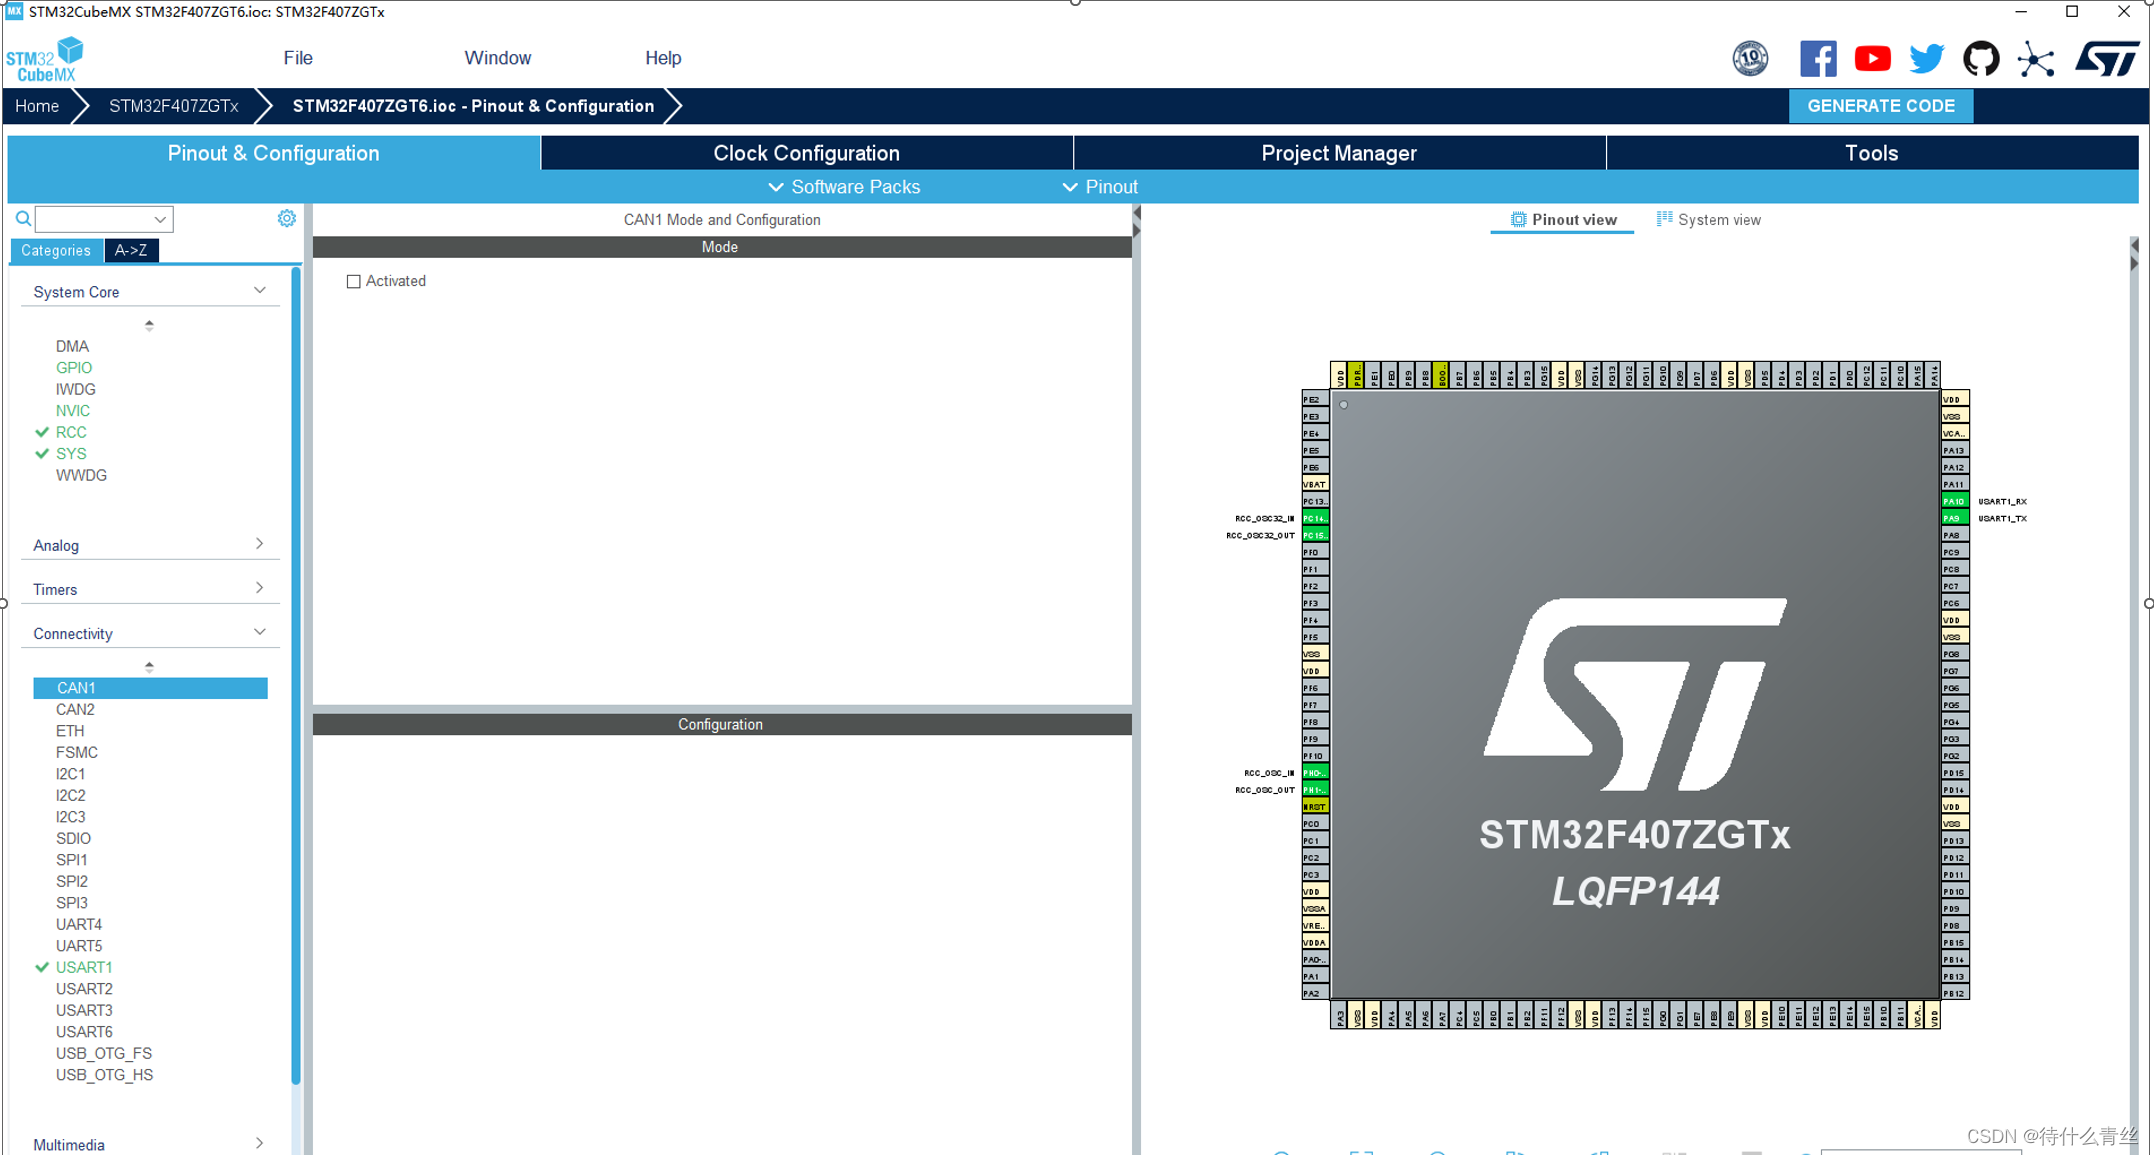Click the green PA10 USART1_RX pin
This screenshot has height=1155, width=2154.
point(1953,501)
